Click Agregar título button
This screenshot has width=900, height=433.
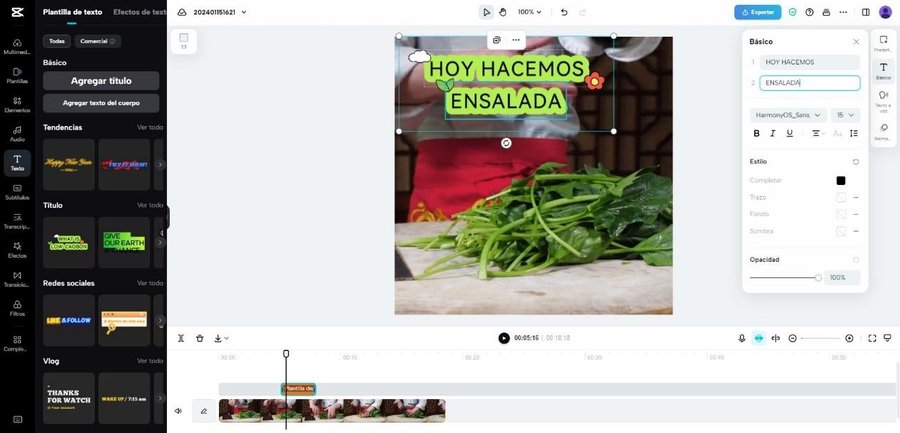pyautogui.click(x=101, y=81)
